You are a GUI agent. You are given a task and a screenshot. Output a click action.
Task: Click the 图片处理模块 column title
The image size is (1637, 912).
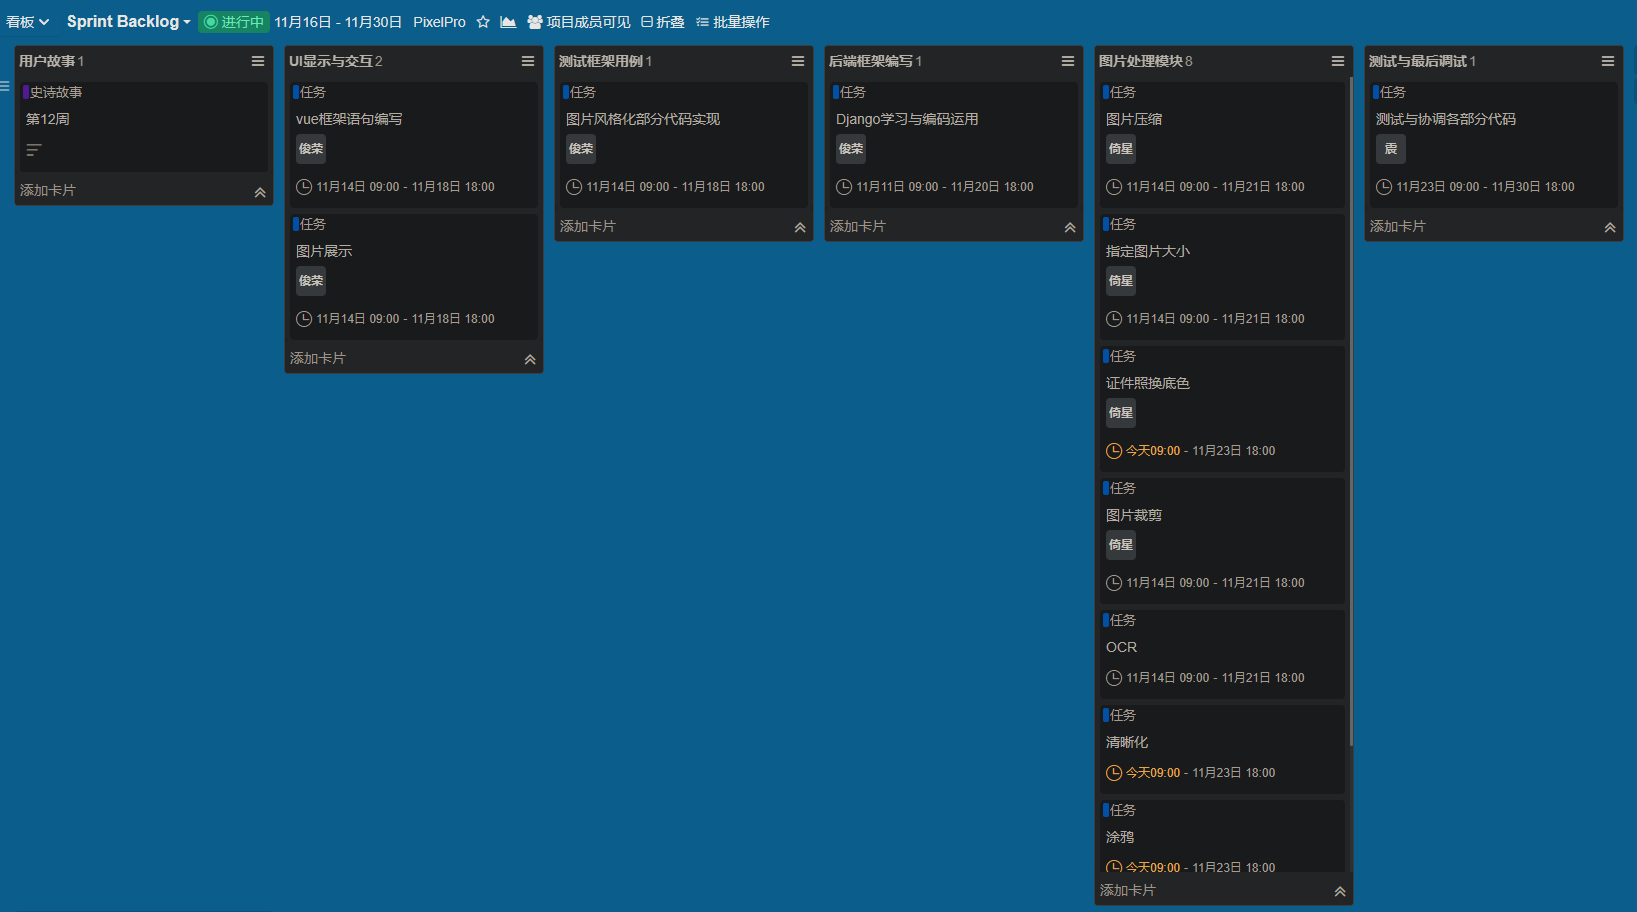coord(1139,61)
